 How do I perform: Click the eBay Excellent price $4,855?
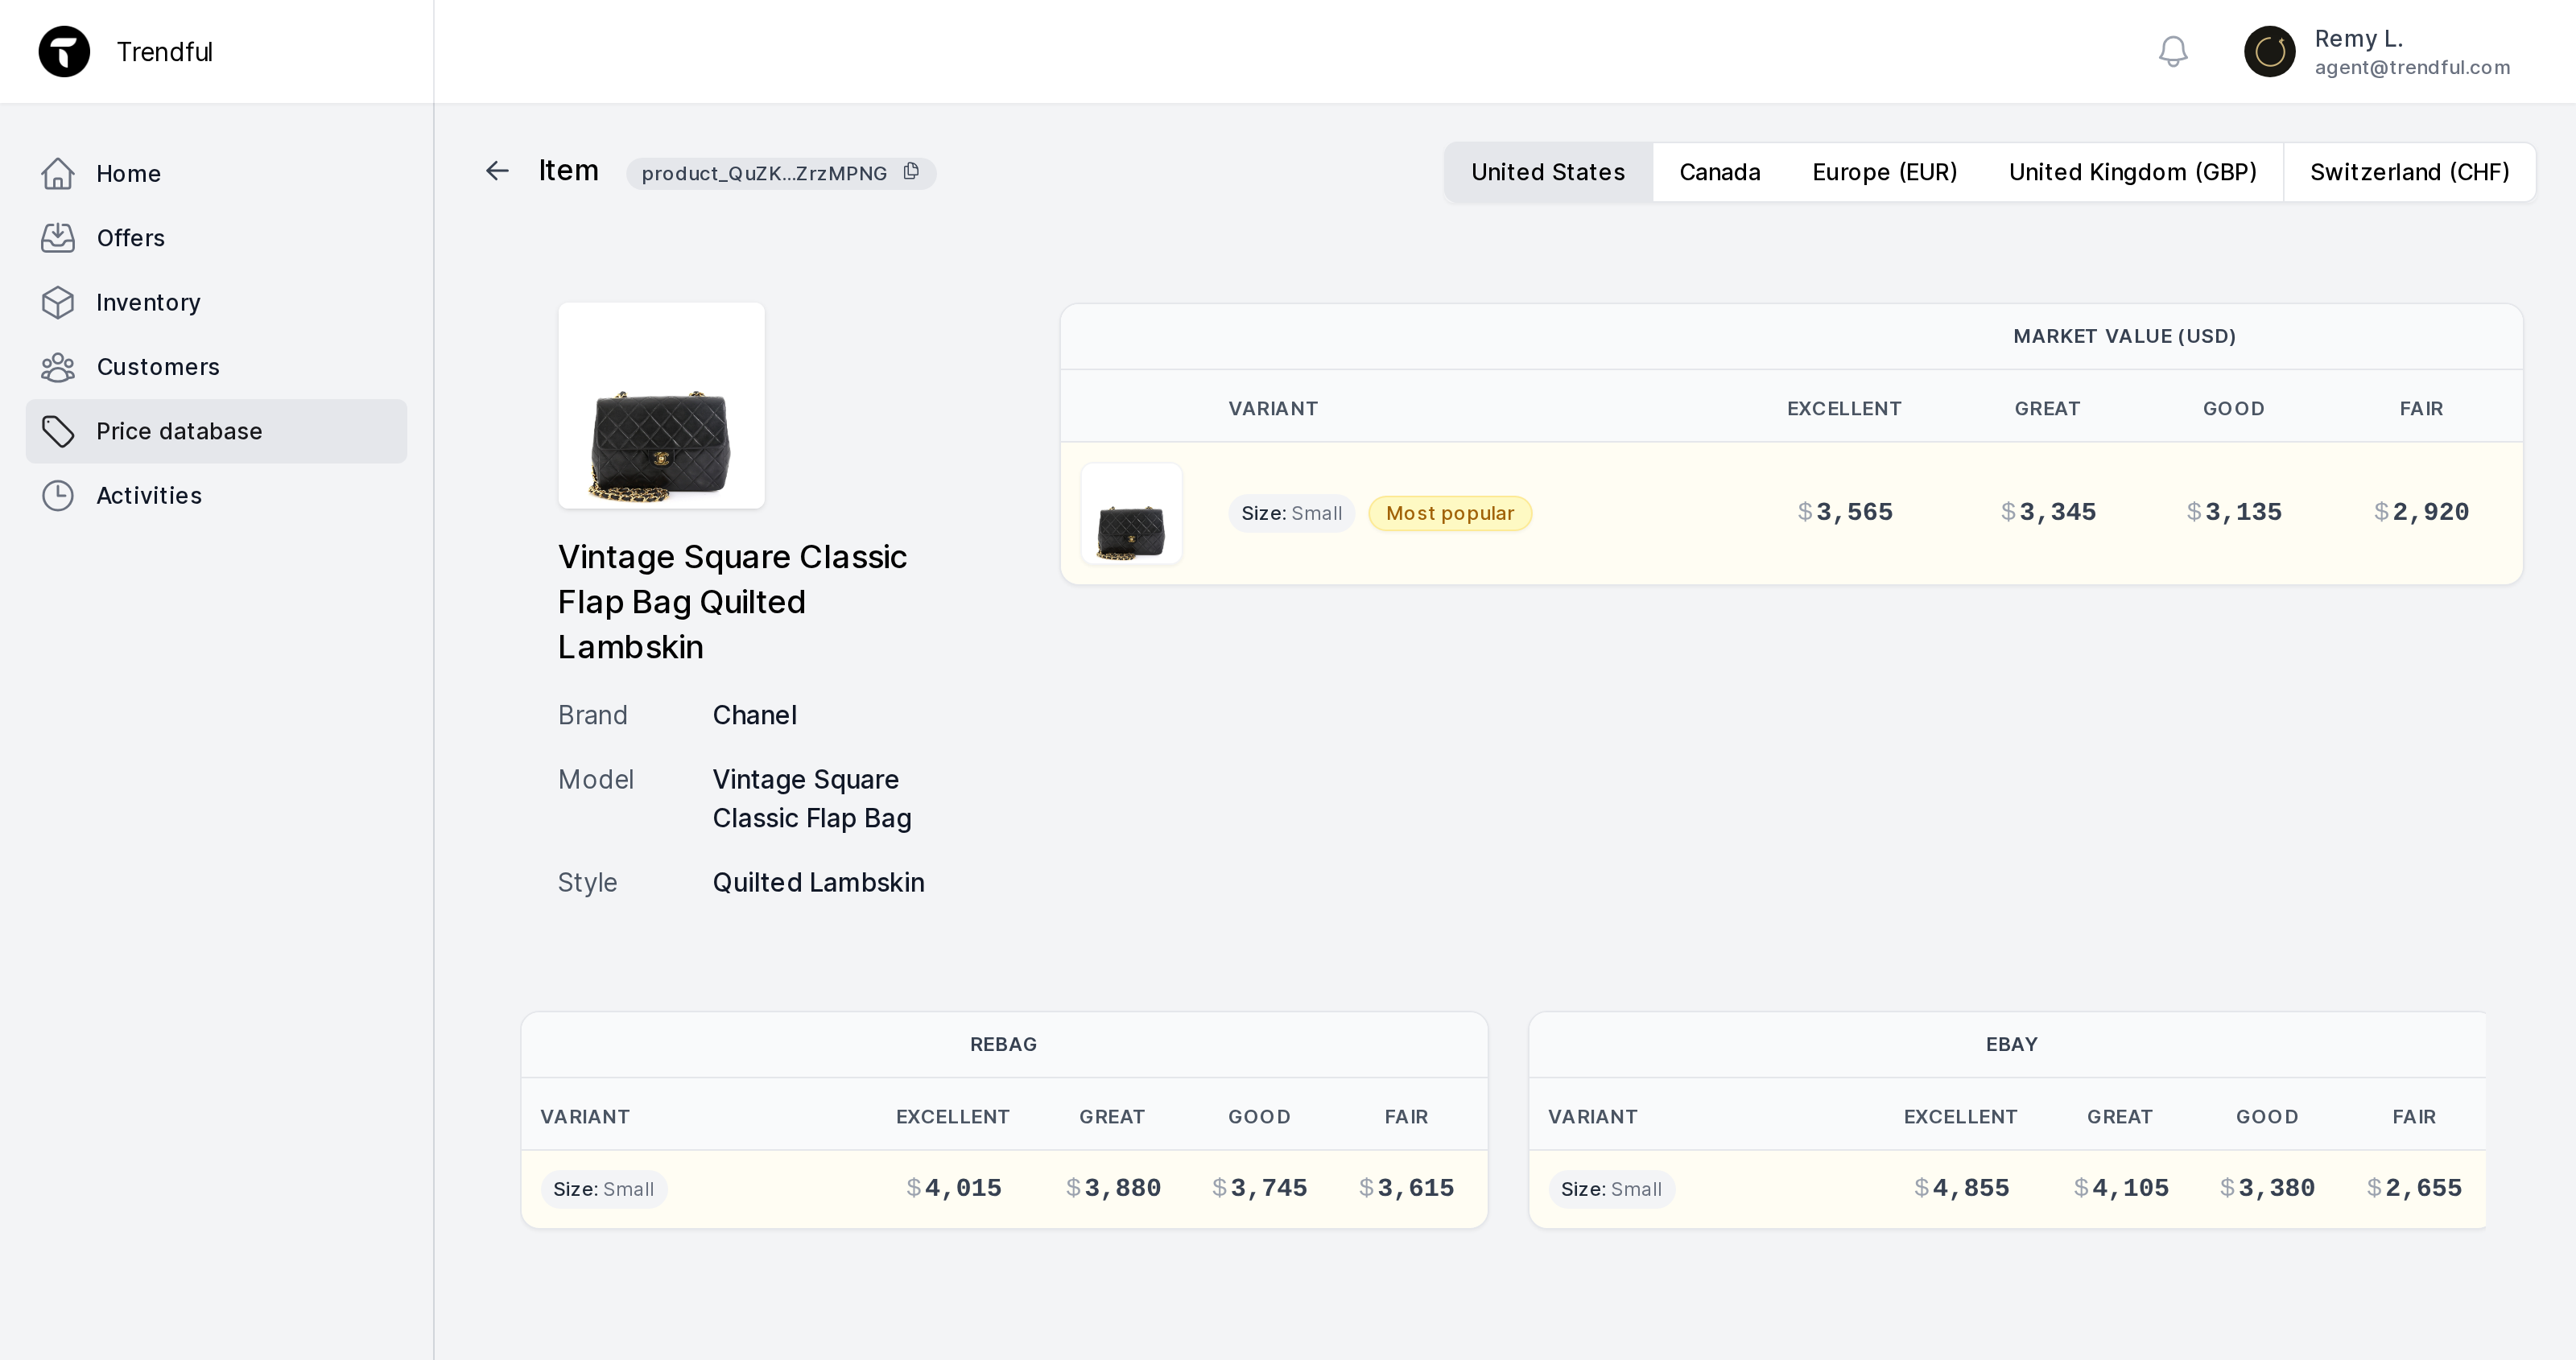tap(1961, 1188)
